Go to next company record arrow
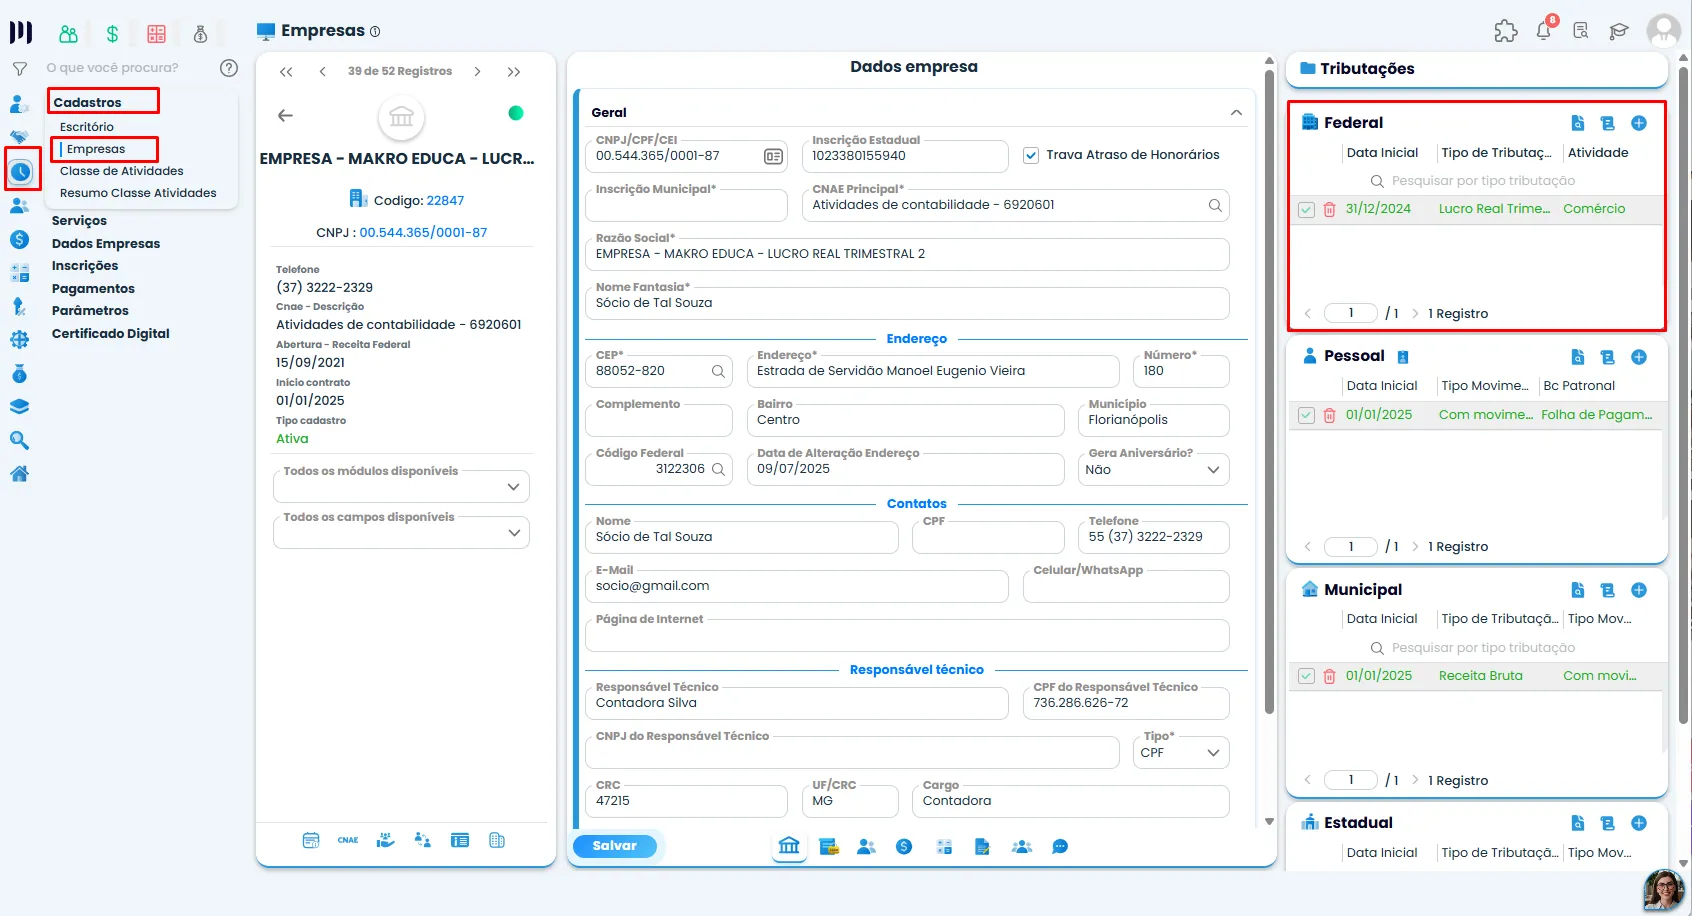This screenshot has width=1692, height=916. pos(477,72)
